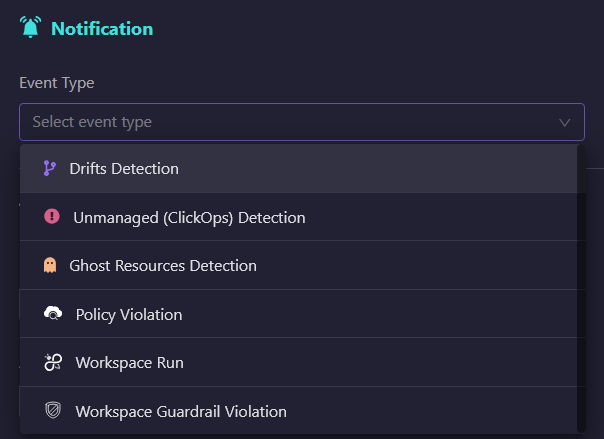Click the Workspace Run icon
The image size is (604, 439).
(53, 362)
